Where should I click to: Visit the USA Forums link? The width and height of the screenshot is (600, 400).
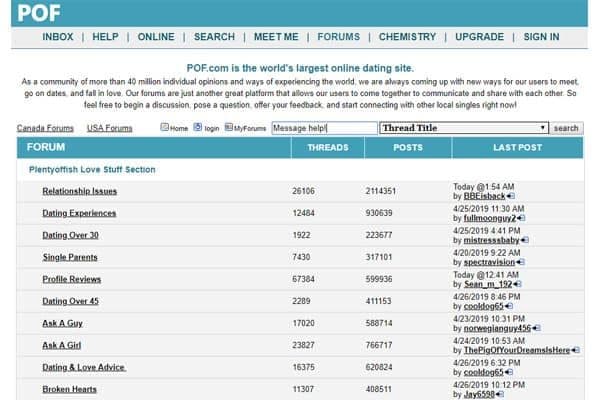pos(109,129)
